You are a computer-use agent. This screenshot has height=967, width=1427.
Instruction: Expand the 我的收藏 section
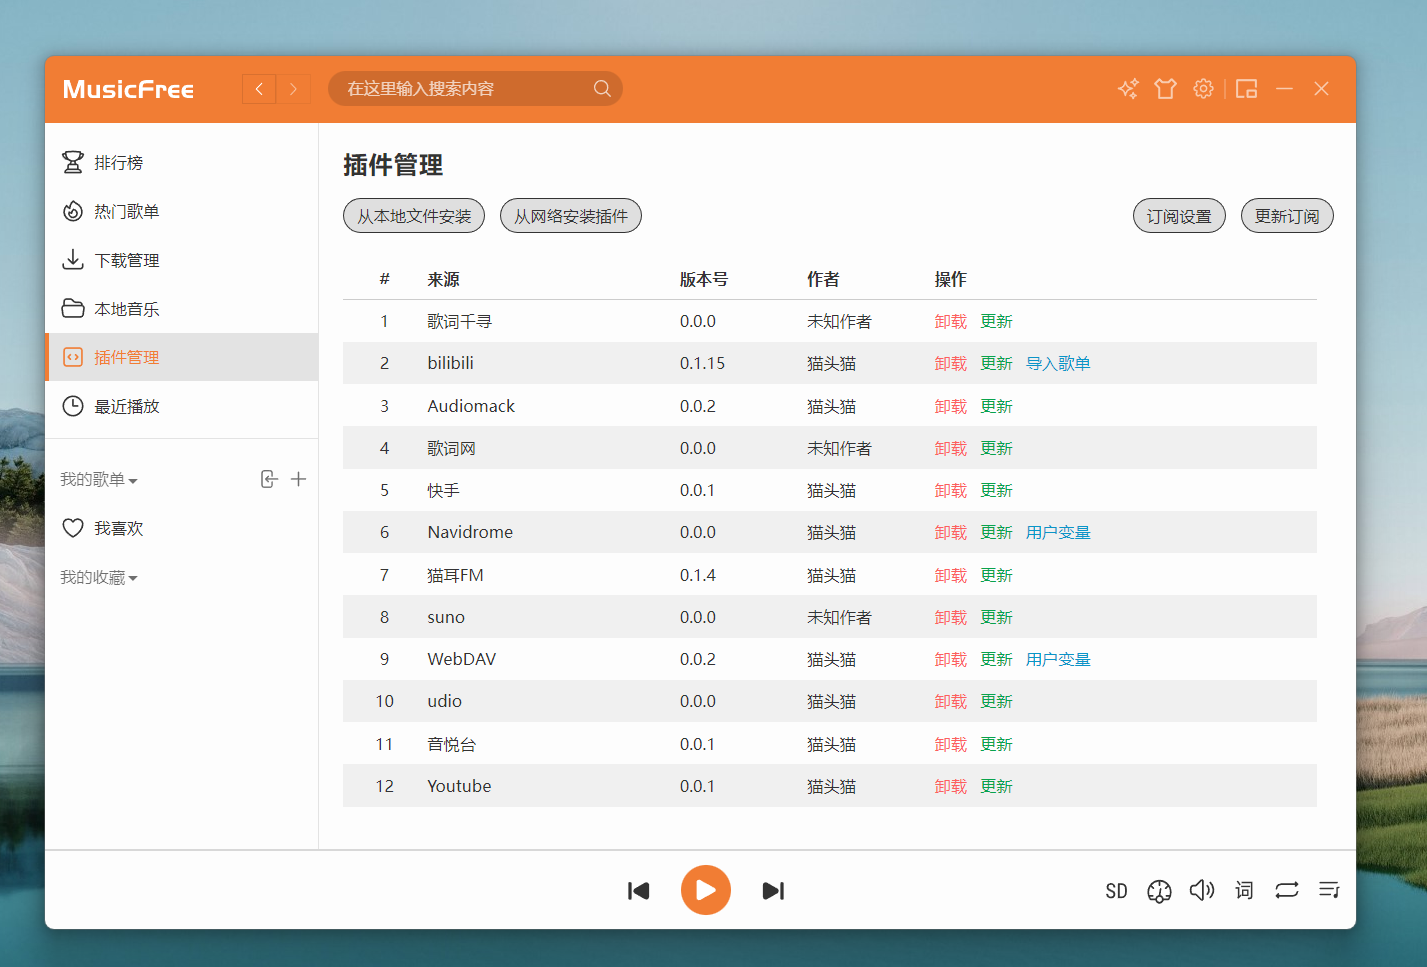[x=98, y=578]
